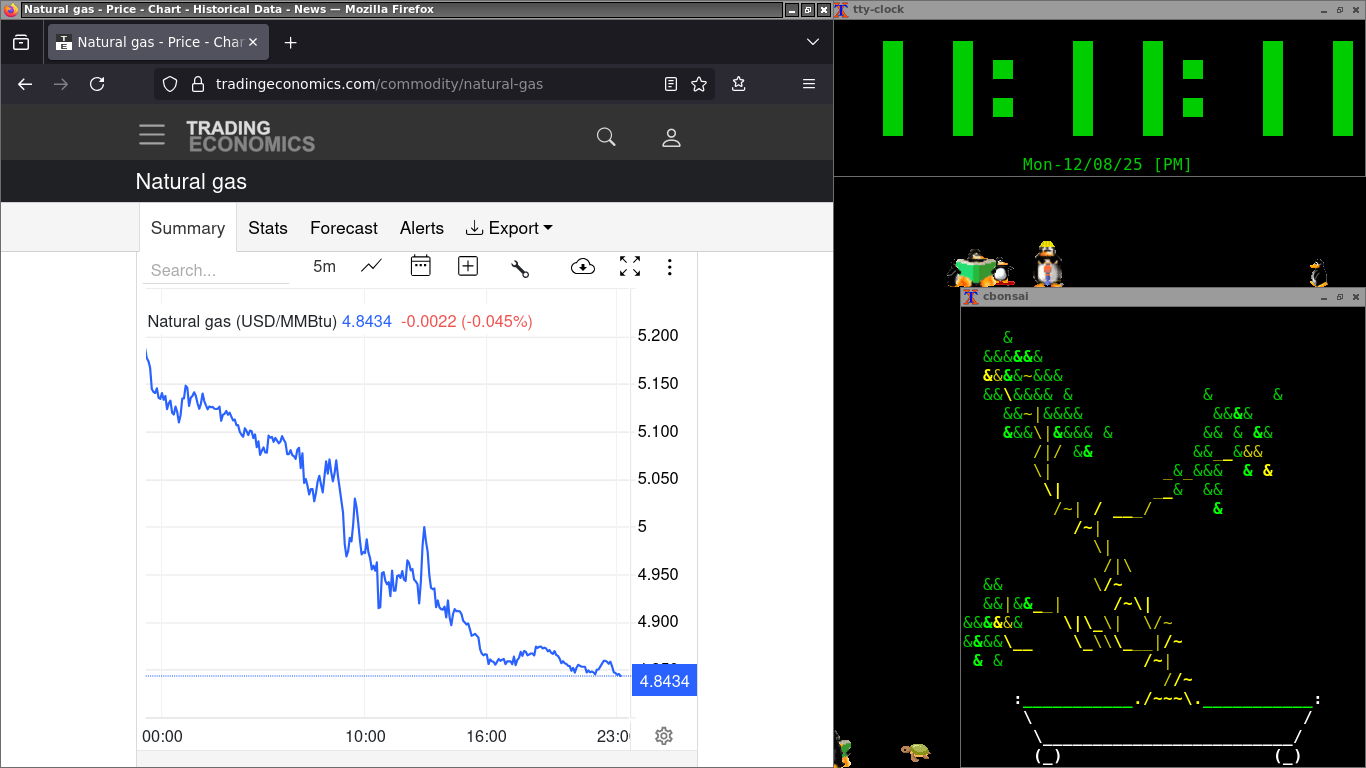Screen dimensions: 1366x768
Task: Close the Natural gas browser tab
Action: click(253, 43)
